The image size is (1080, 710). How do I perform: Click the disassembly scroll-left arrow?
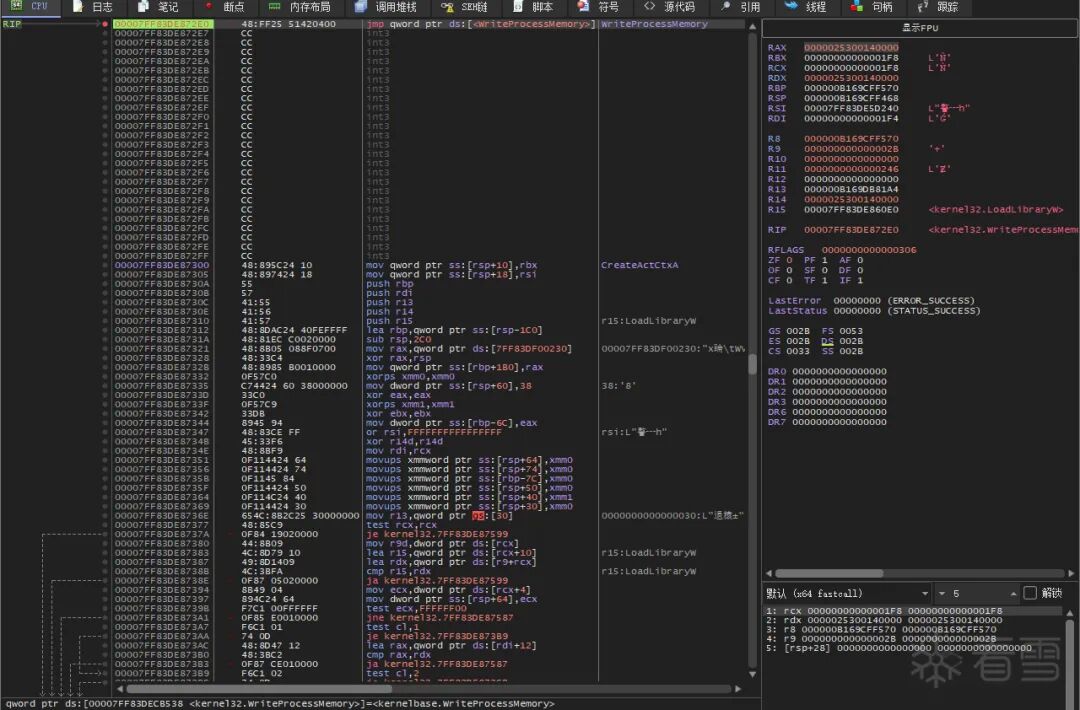point(121,689)
